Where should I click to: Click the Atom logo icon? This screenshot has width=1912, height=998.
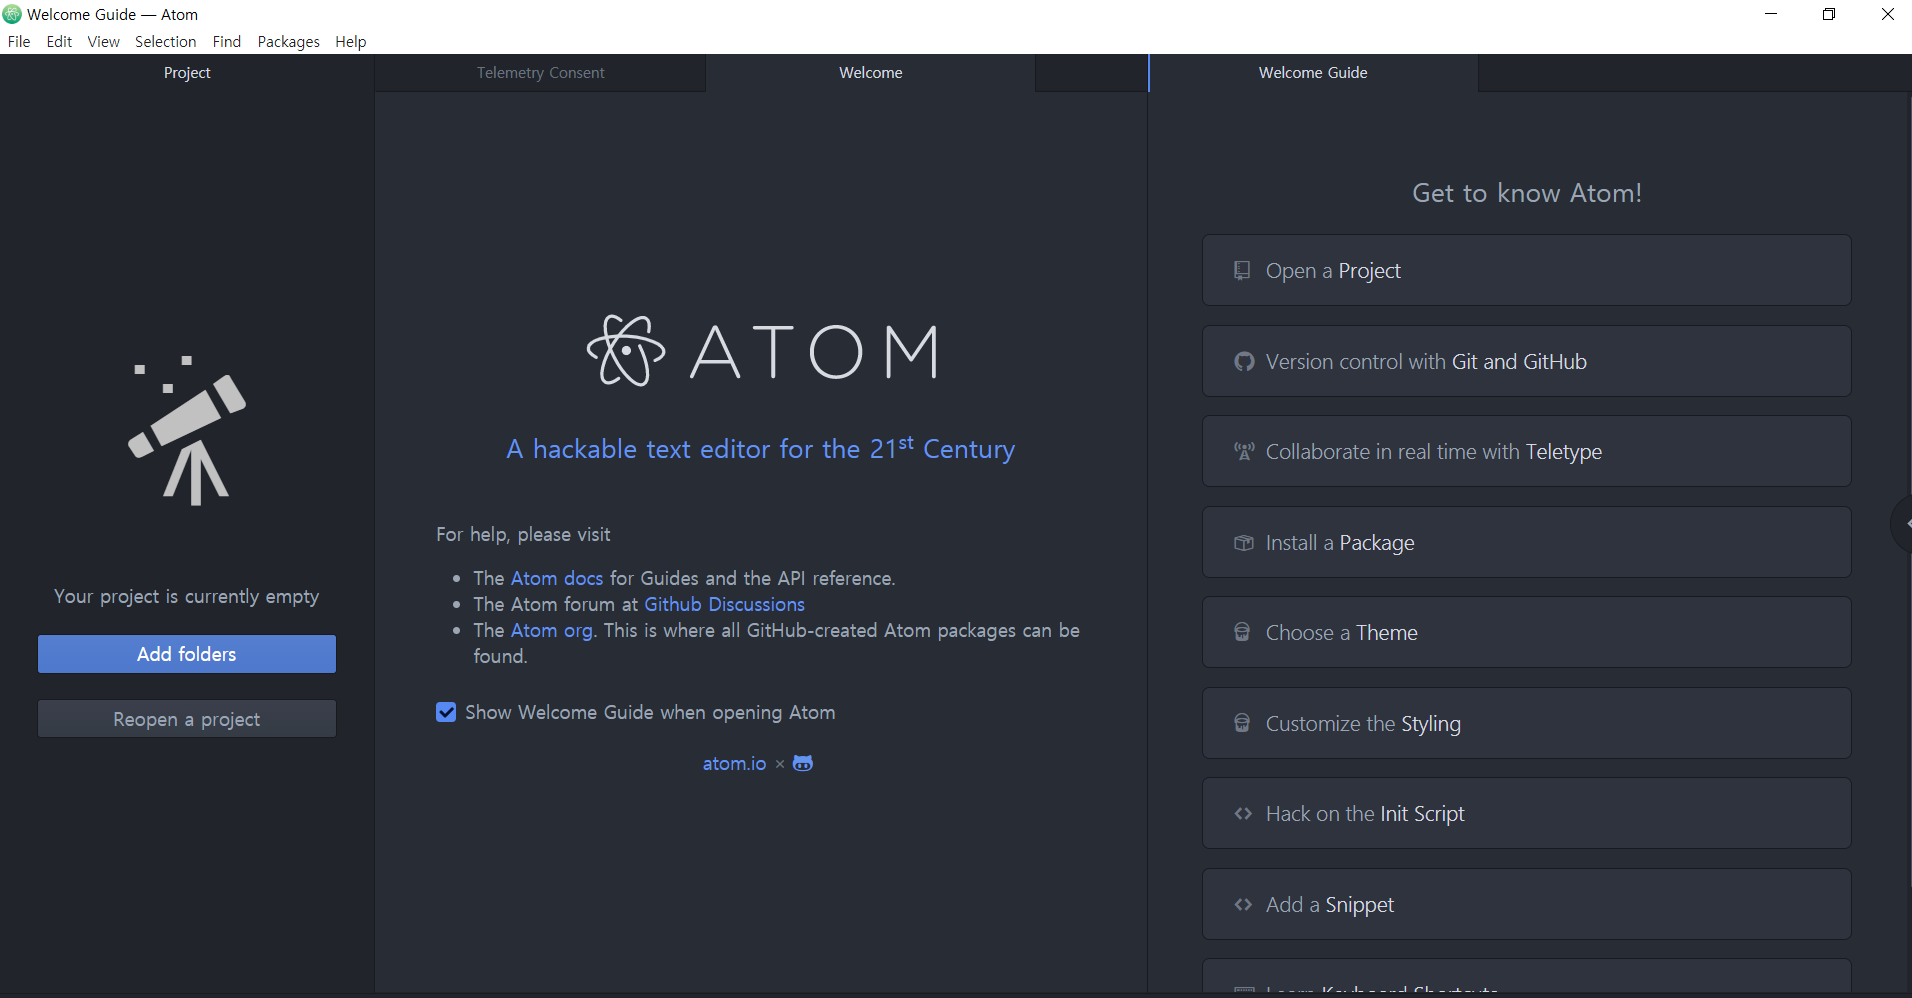626,351
